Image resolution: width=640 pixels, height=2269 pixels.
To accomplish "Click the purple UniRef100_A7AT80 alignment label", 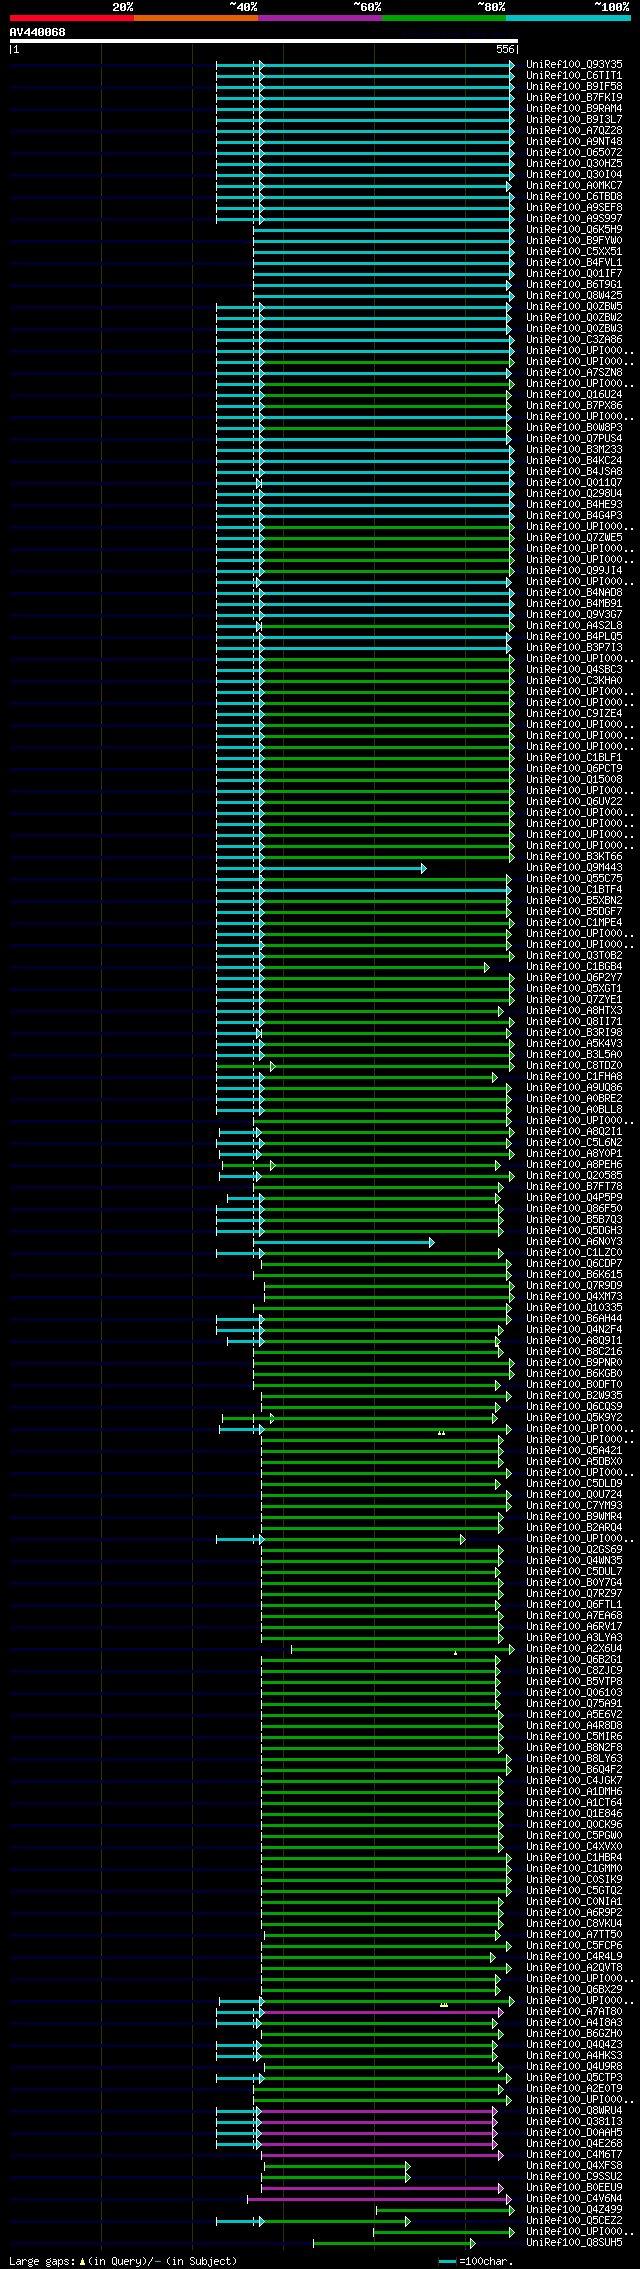I will (574, 2011).
